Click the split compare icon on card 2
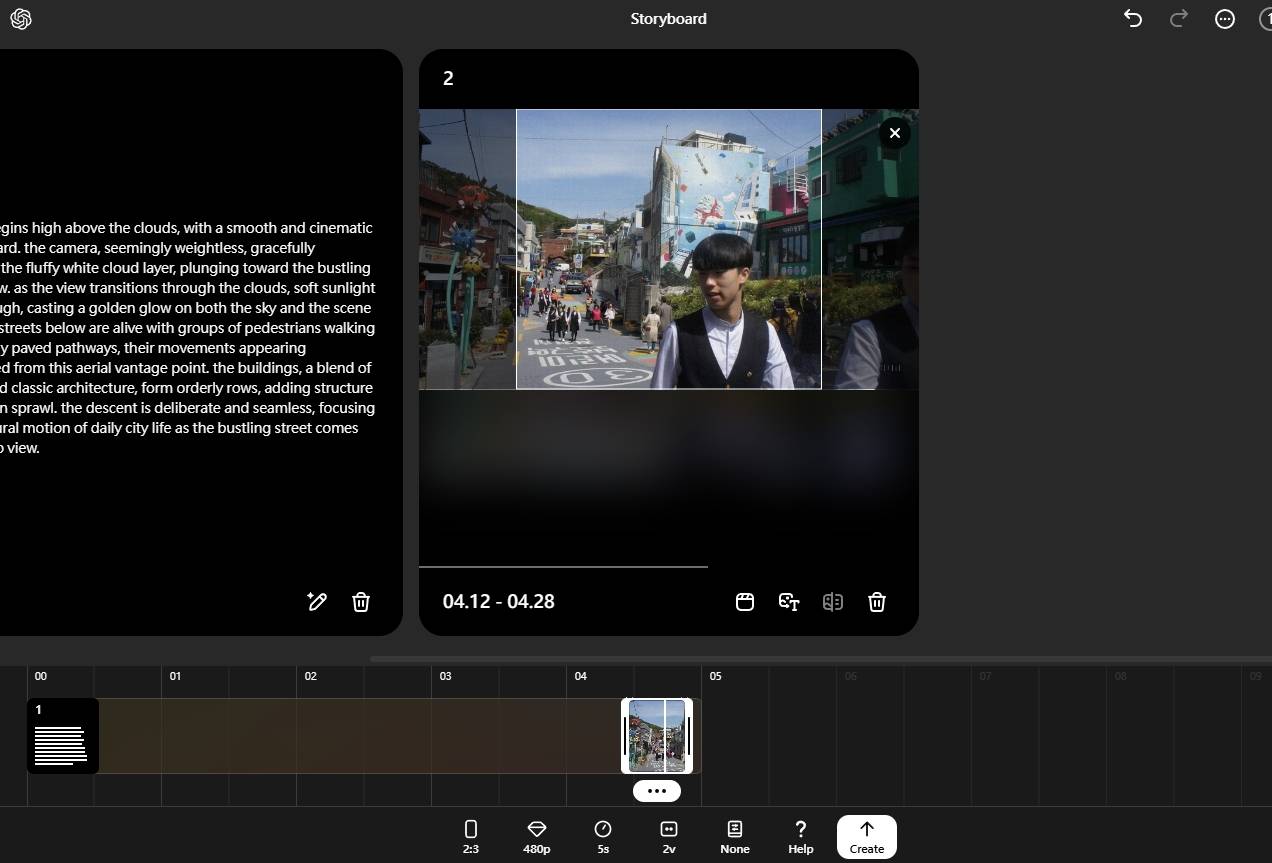The width and height of the screenshot is (1272, 863). click(833, 601)
